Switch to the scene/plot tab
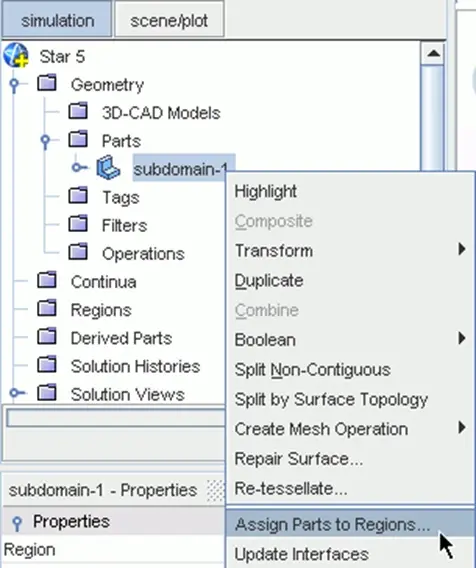476x568 pixels. tap(169, 20)
